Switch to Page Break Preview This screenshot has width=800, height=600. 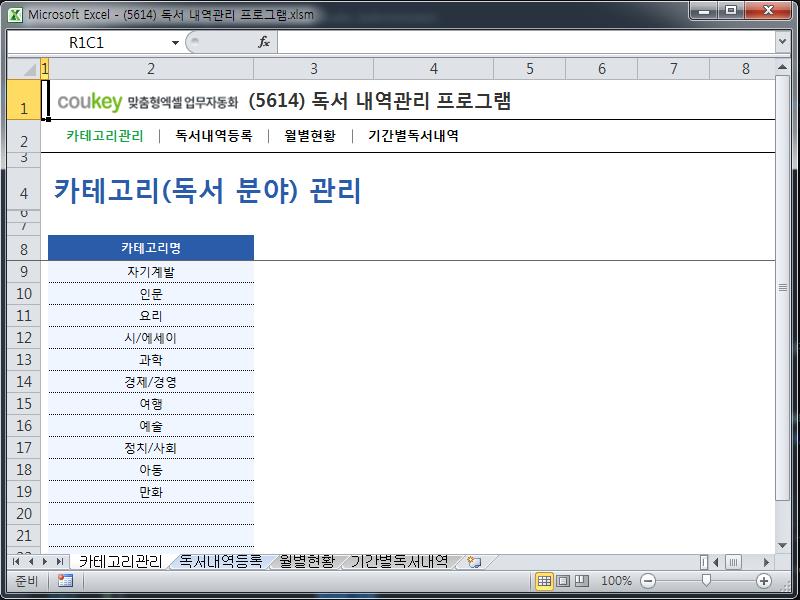582,581
